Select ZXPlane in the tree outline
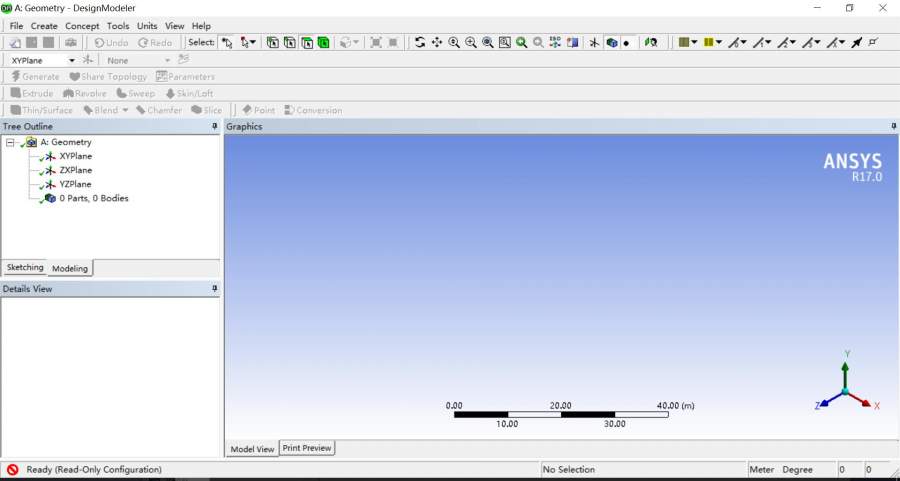This screenshot has width=900, height=481. 75,170
